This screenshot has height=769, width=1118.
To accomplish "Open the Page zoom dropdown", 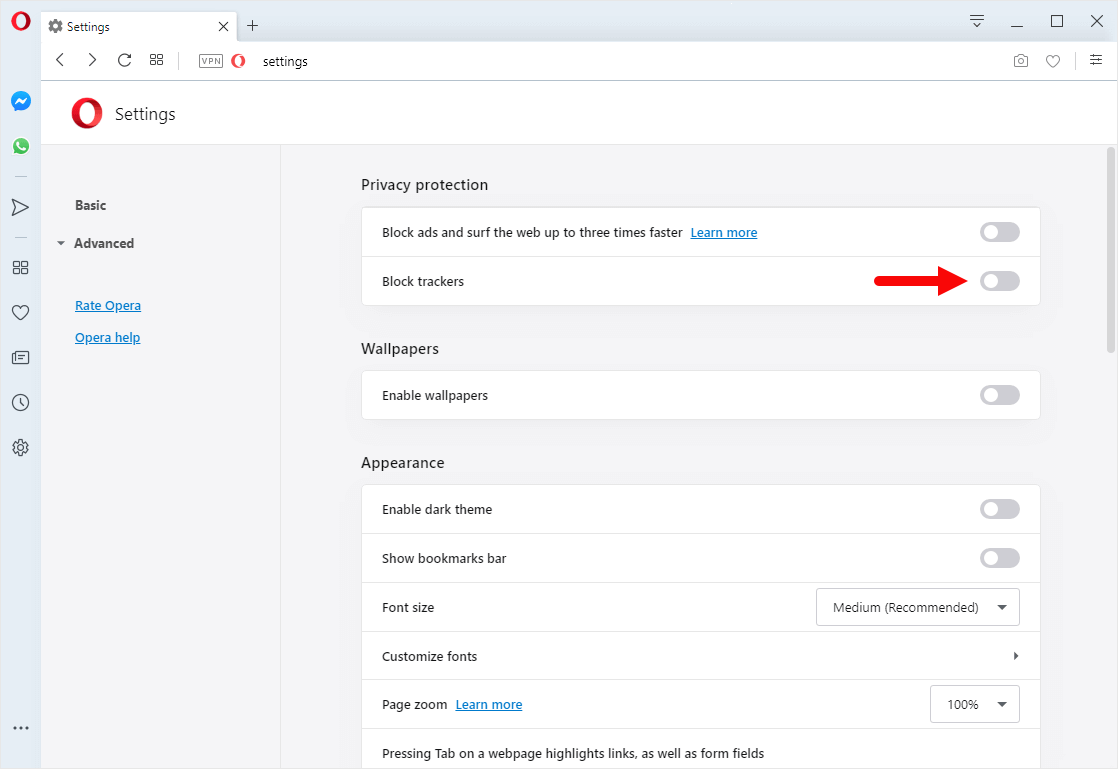I will pos(974,704).
